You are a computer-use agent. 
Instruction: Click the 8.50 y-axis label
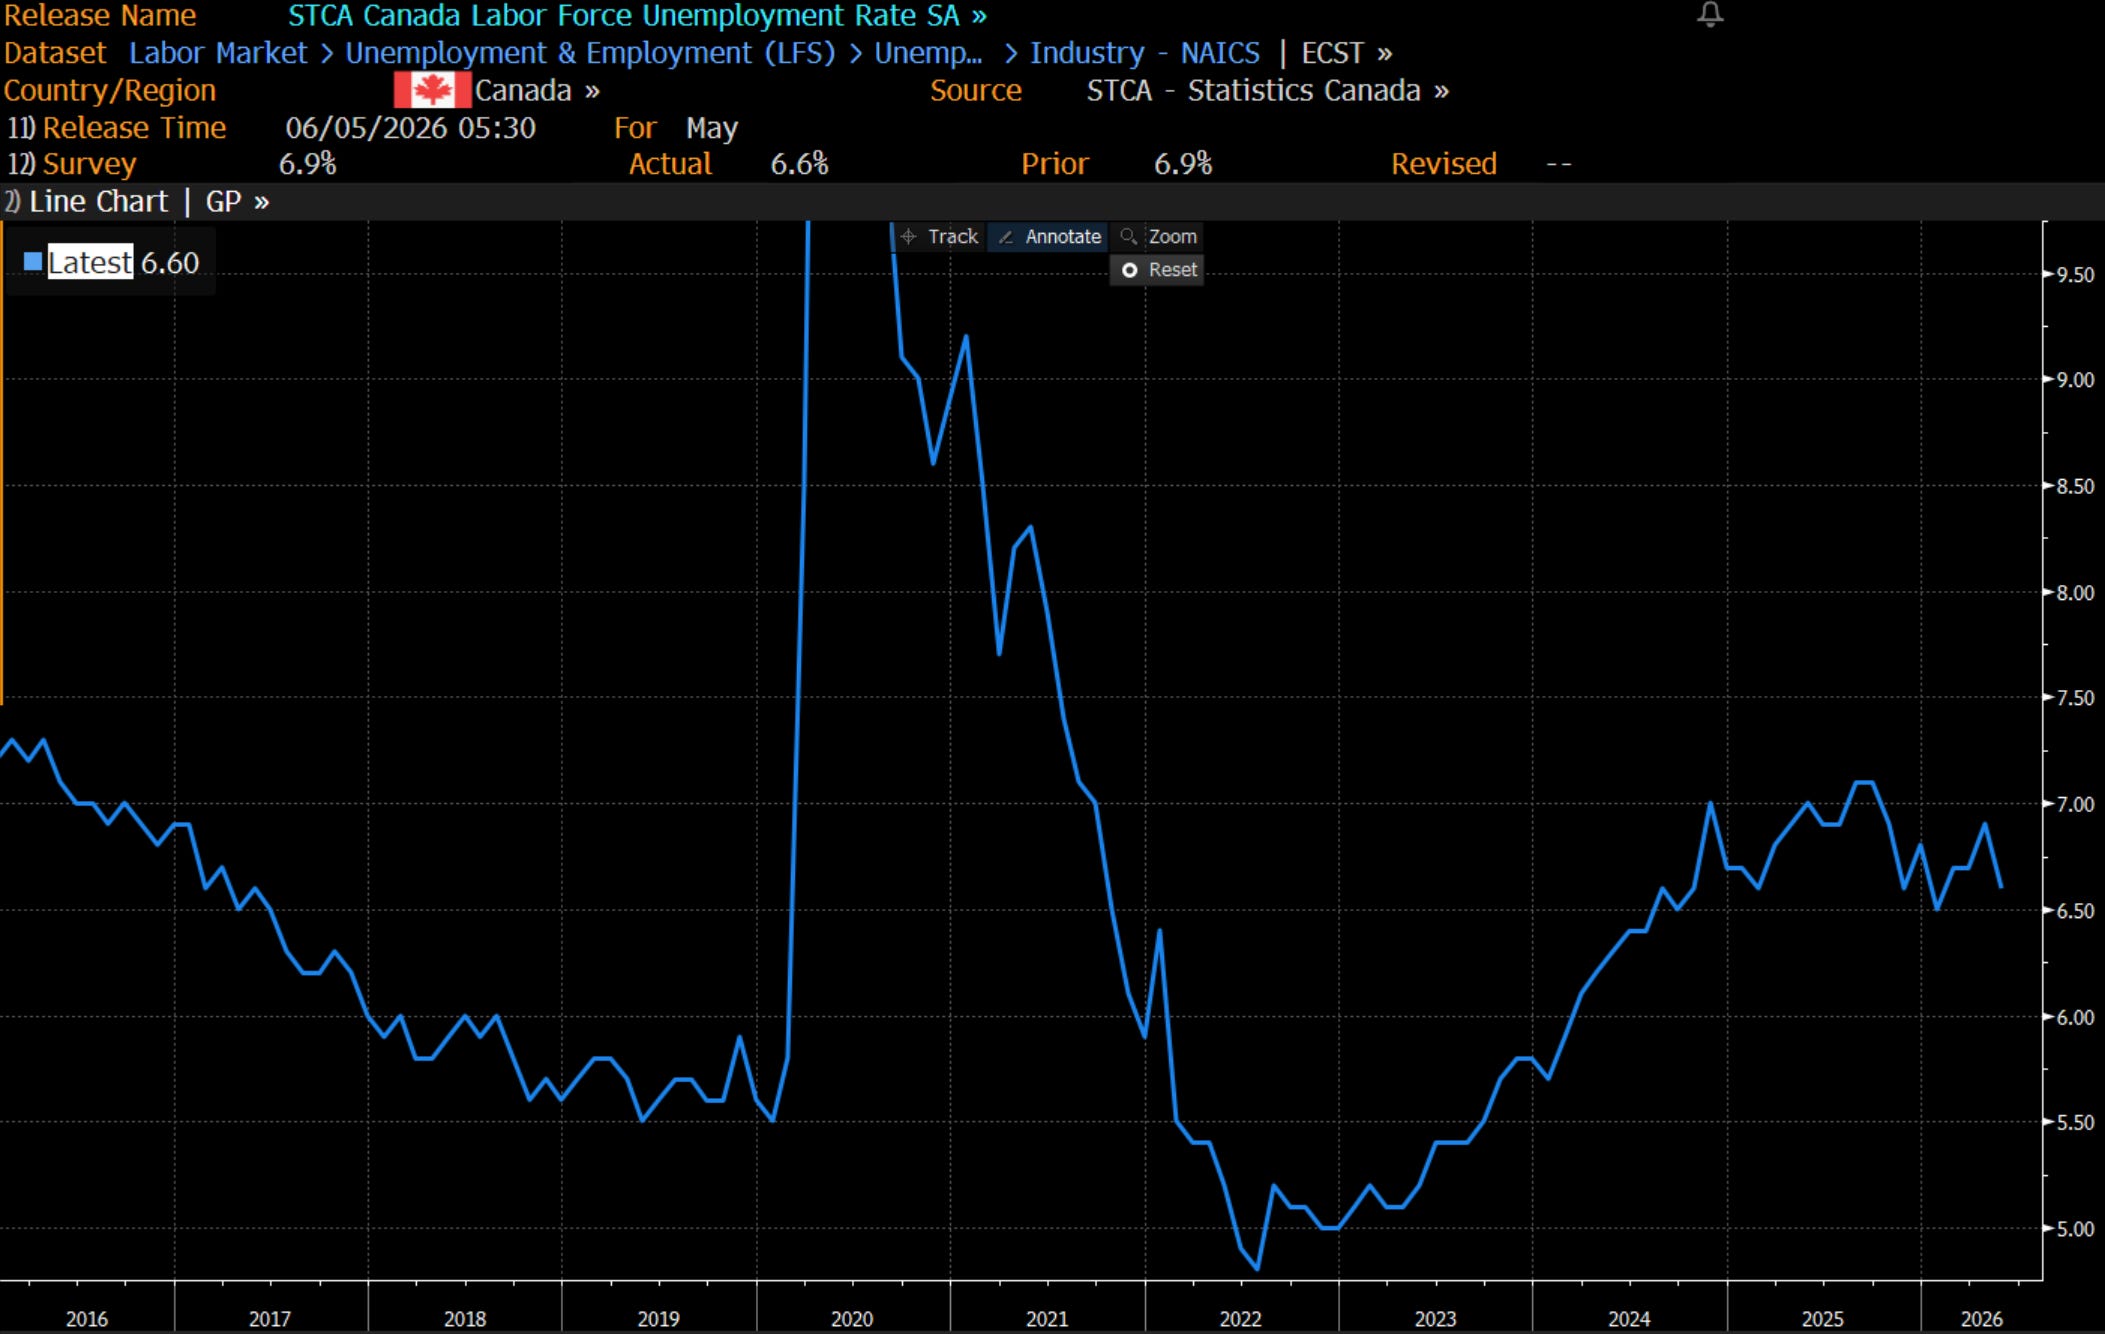(2075, 486)
